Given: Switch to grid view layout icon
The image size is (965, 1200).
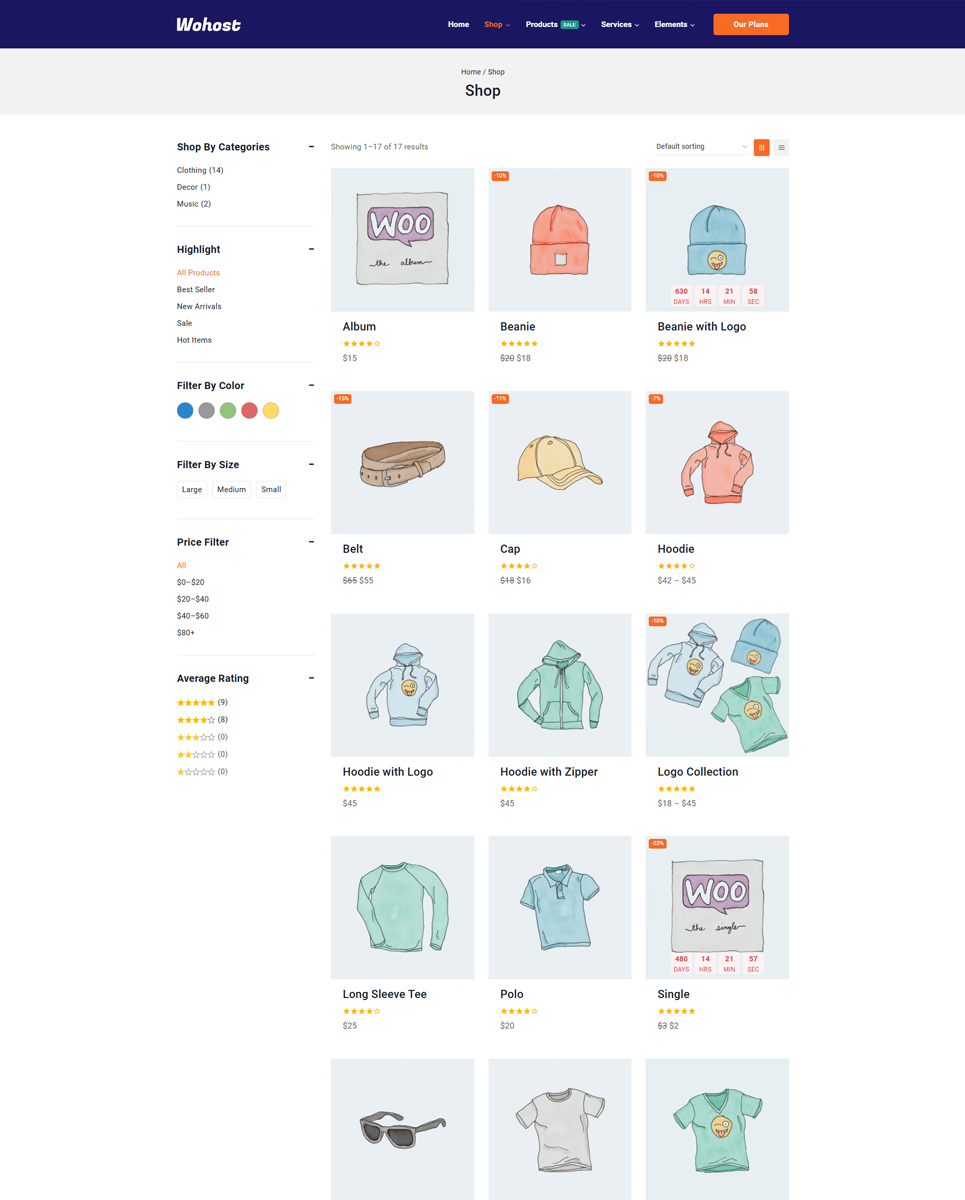Looking at the screenshot, I should tap(761, 147).
